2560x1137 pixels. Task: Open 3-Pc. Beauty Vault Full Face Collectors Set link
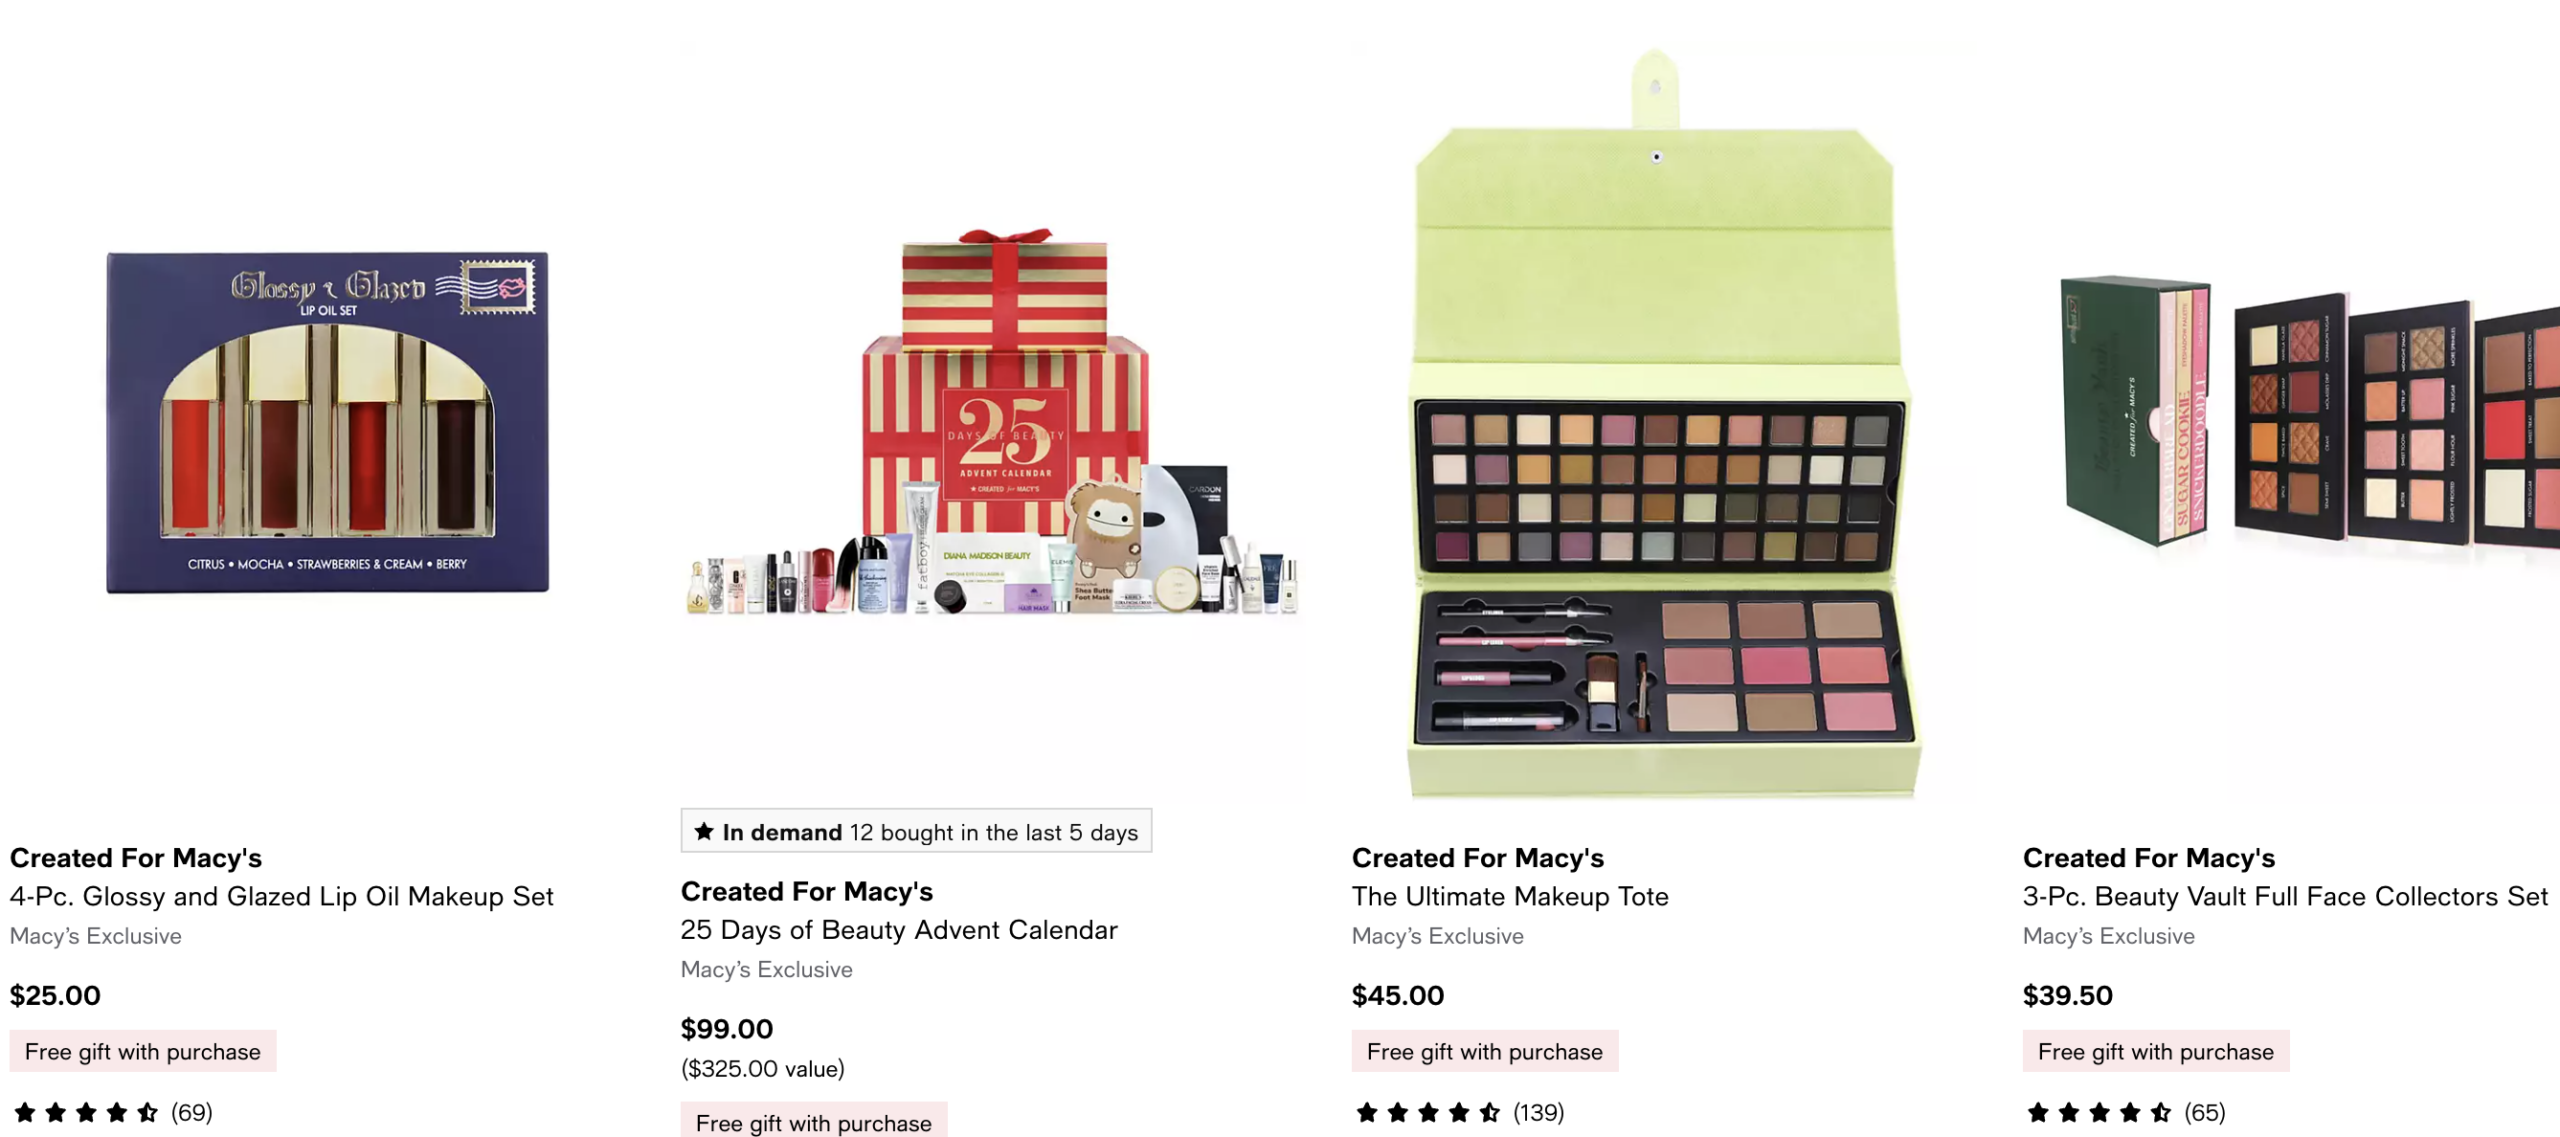coord(2285,896)
